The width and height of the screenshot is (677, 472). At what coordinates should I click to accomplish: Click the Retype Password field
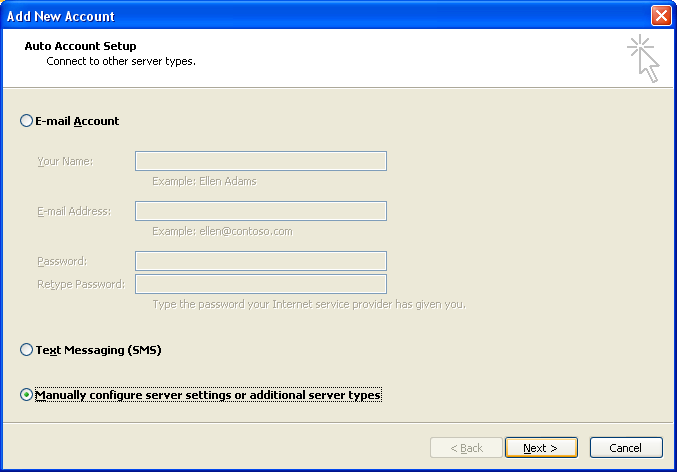(261, 284)
